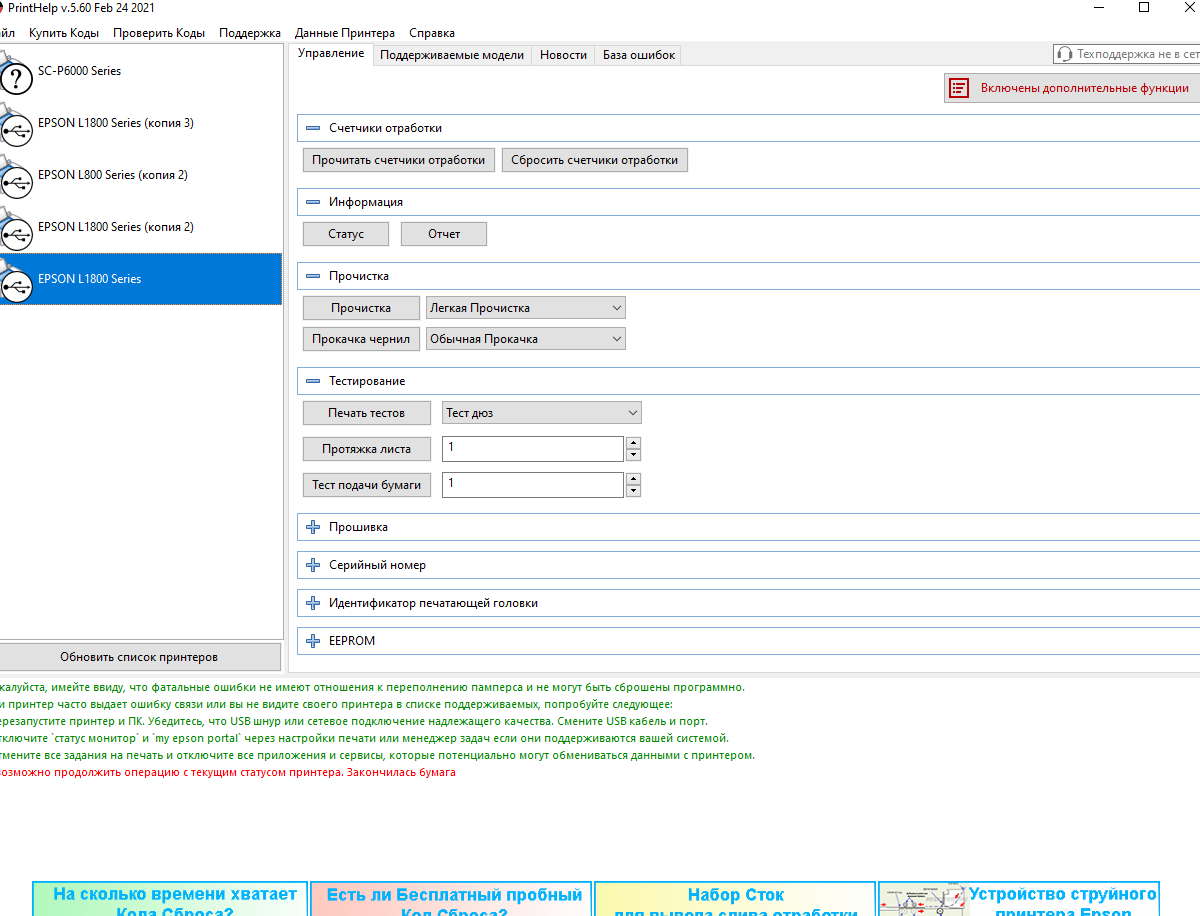Click the red 'Закончилась бумага' status message
This screenshot has width=1200, height=916.
coord(401,773)
